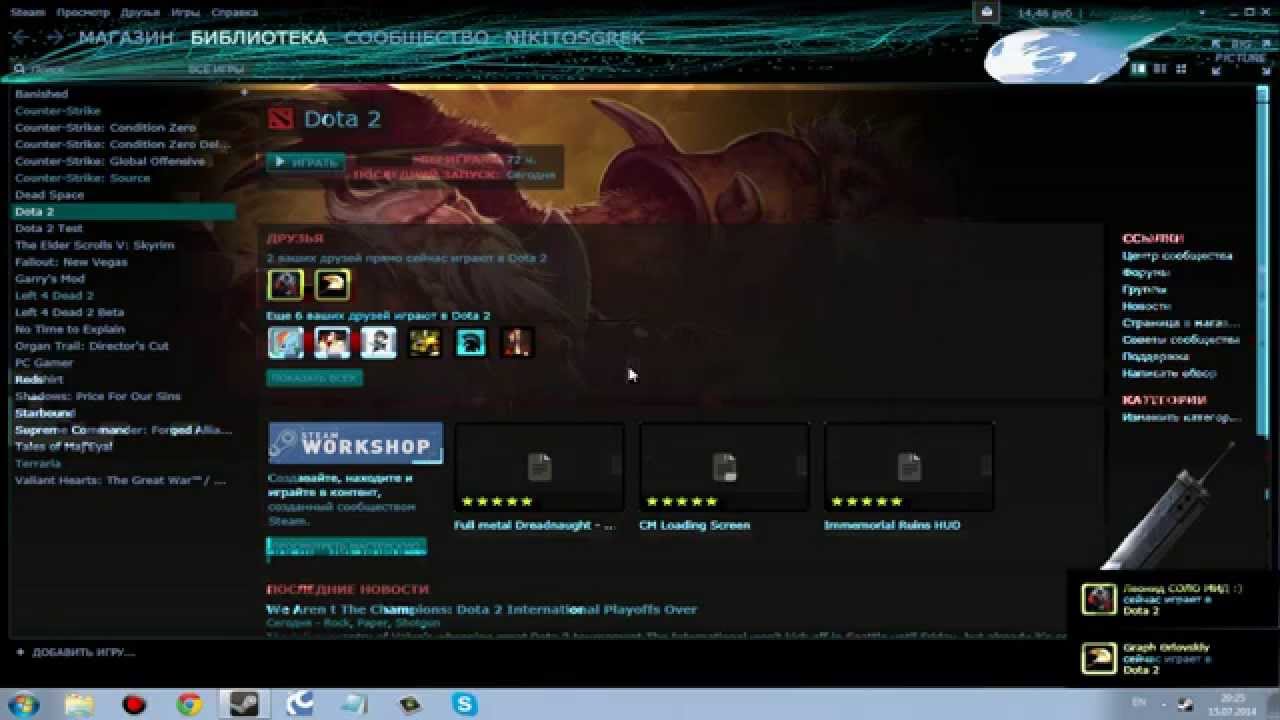The width and height of the screenshot is (1280, 720).
Task: Open CM Loading Screen workshop thumbnail
Action: tap(724, 467)
